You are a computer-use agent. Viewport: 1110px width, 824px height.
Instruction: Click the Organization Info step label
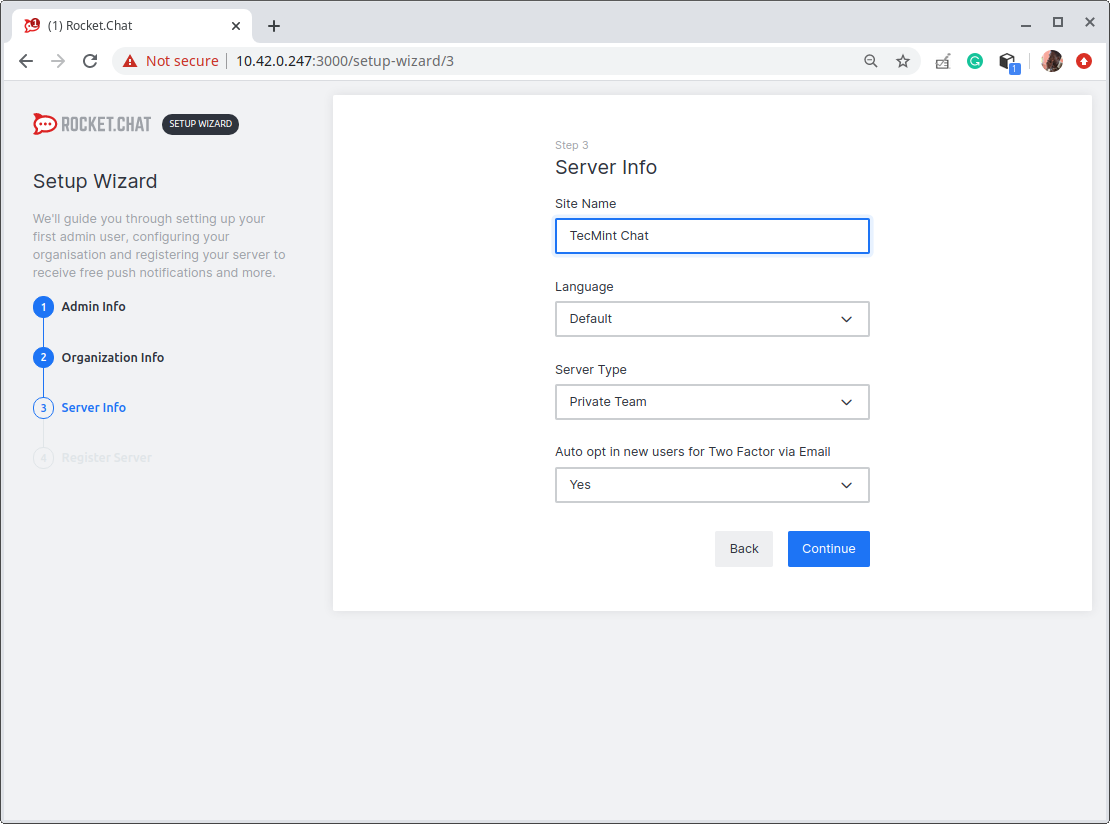click(113, 357)
